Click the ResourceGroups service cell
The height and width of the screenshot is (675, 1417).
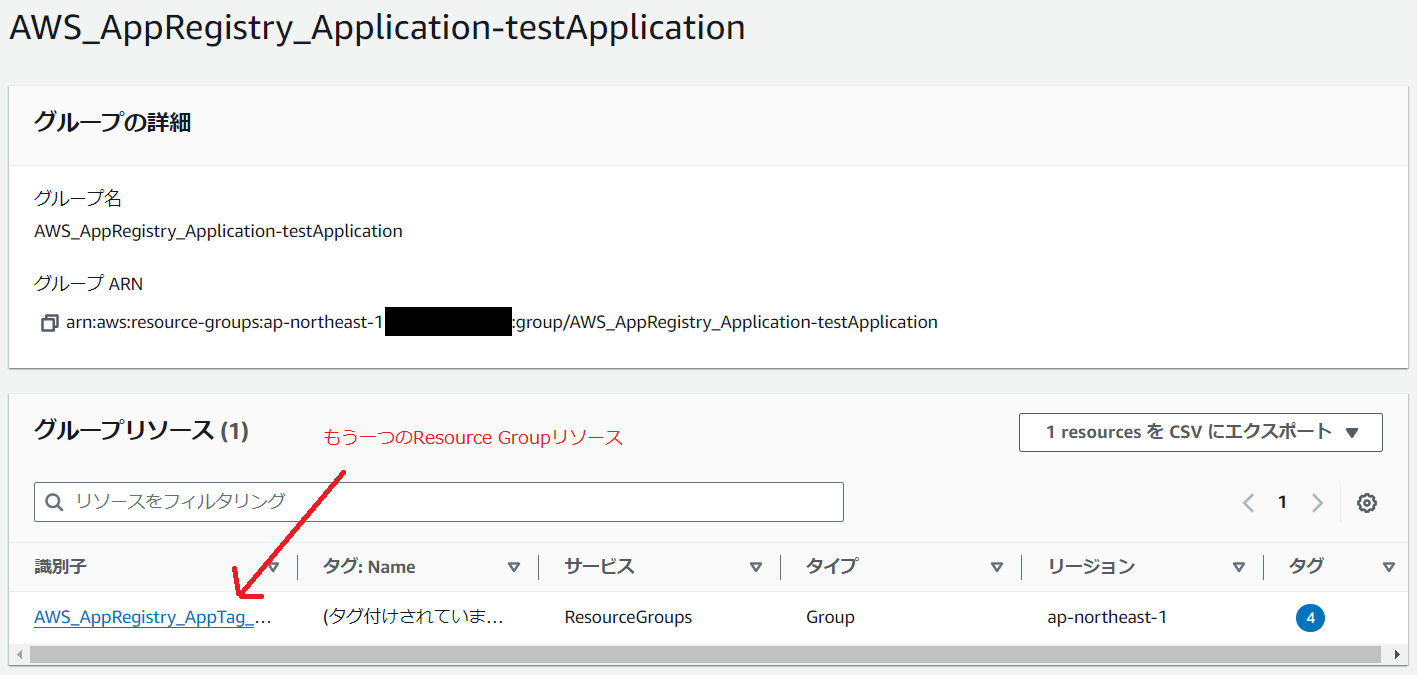(628, 617)
